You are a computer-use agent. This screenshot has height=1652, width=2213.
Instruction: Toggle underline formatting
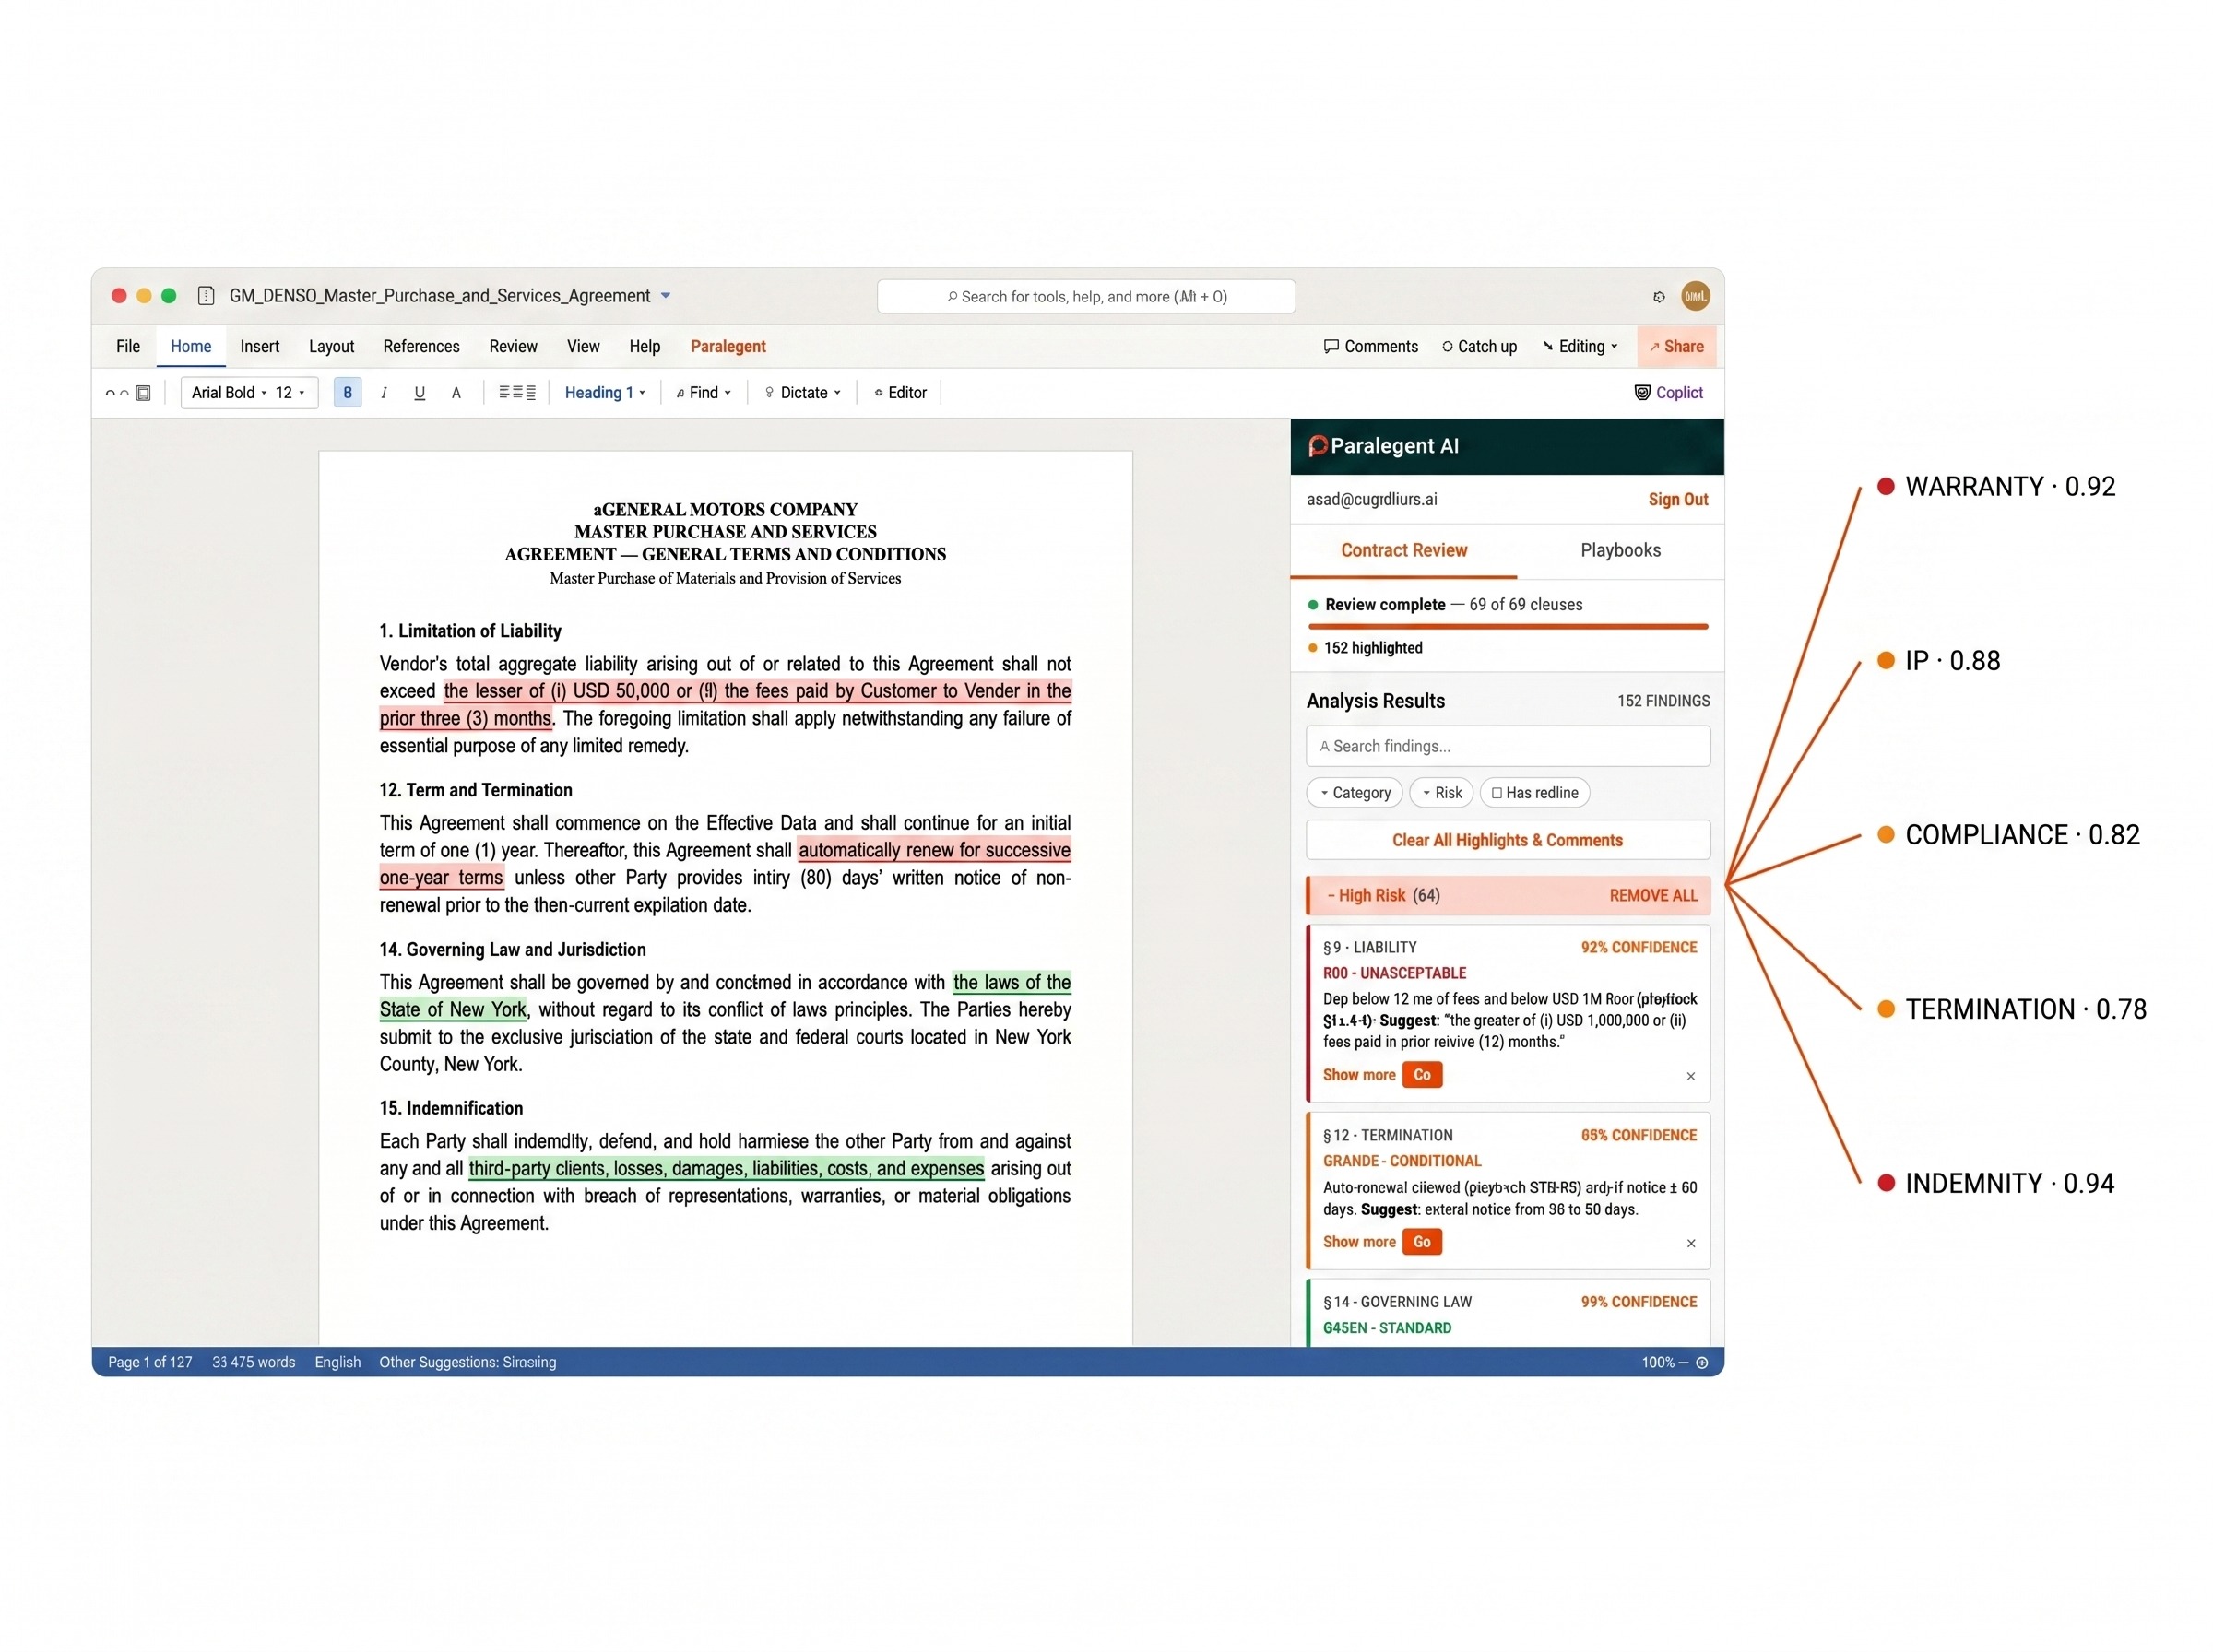click(x=419, y=393)
